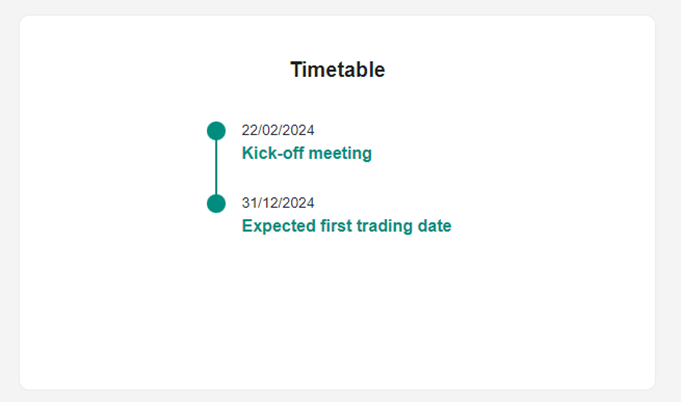Image resolution: width=681 pixels, height=402 pixels.
Task: Click the word "first" in second label
Action: coord(336,226)
